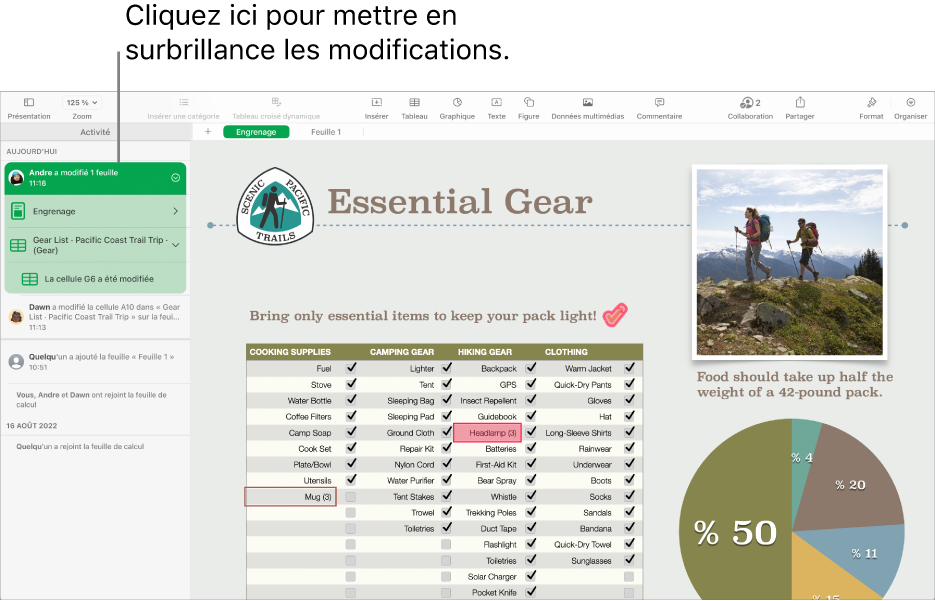
Task: Toggle the Headlamp (3) checkbox
Action: click(x=530, y=432)
